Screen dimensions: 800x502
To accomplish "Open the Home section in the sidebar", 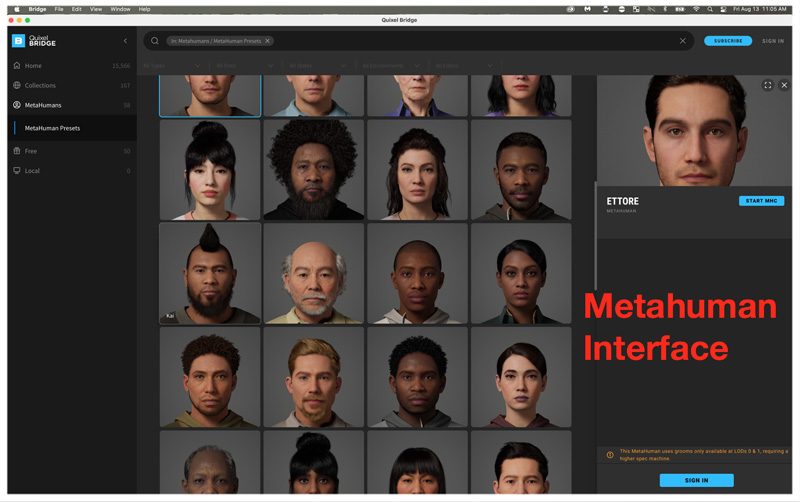I will pyautogui.click(x=33, y=65).
